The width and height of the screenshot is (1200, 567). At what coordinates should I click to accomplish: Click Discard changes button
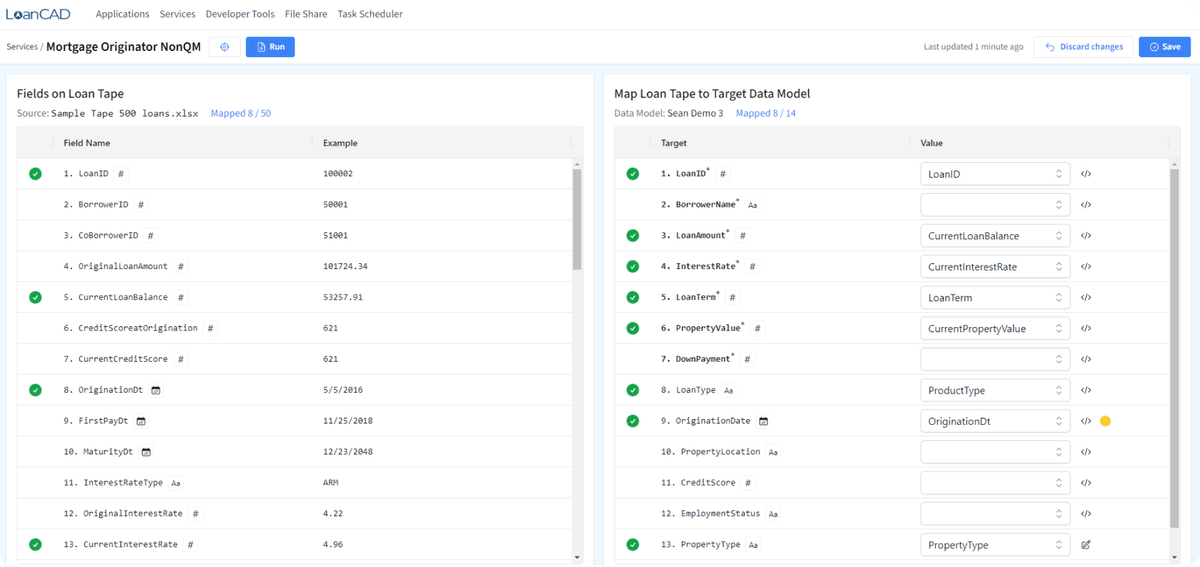[x=1084, y=47]
